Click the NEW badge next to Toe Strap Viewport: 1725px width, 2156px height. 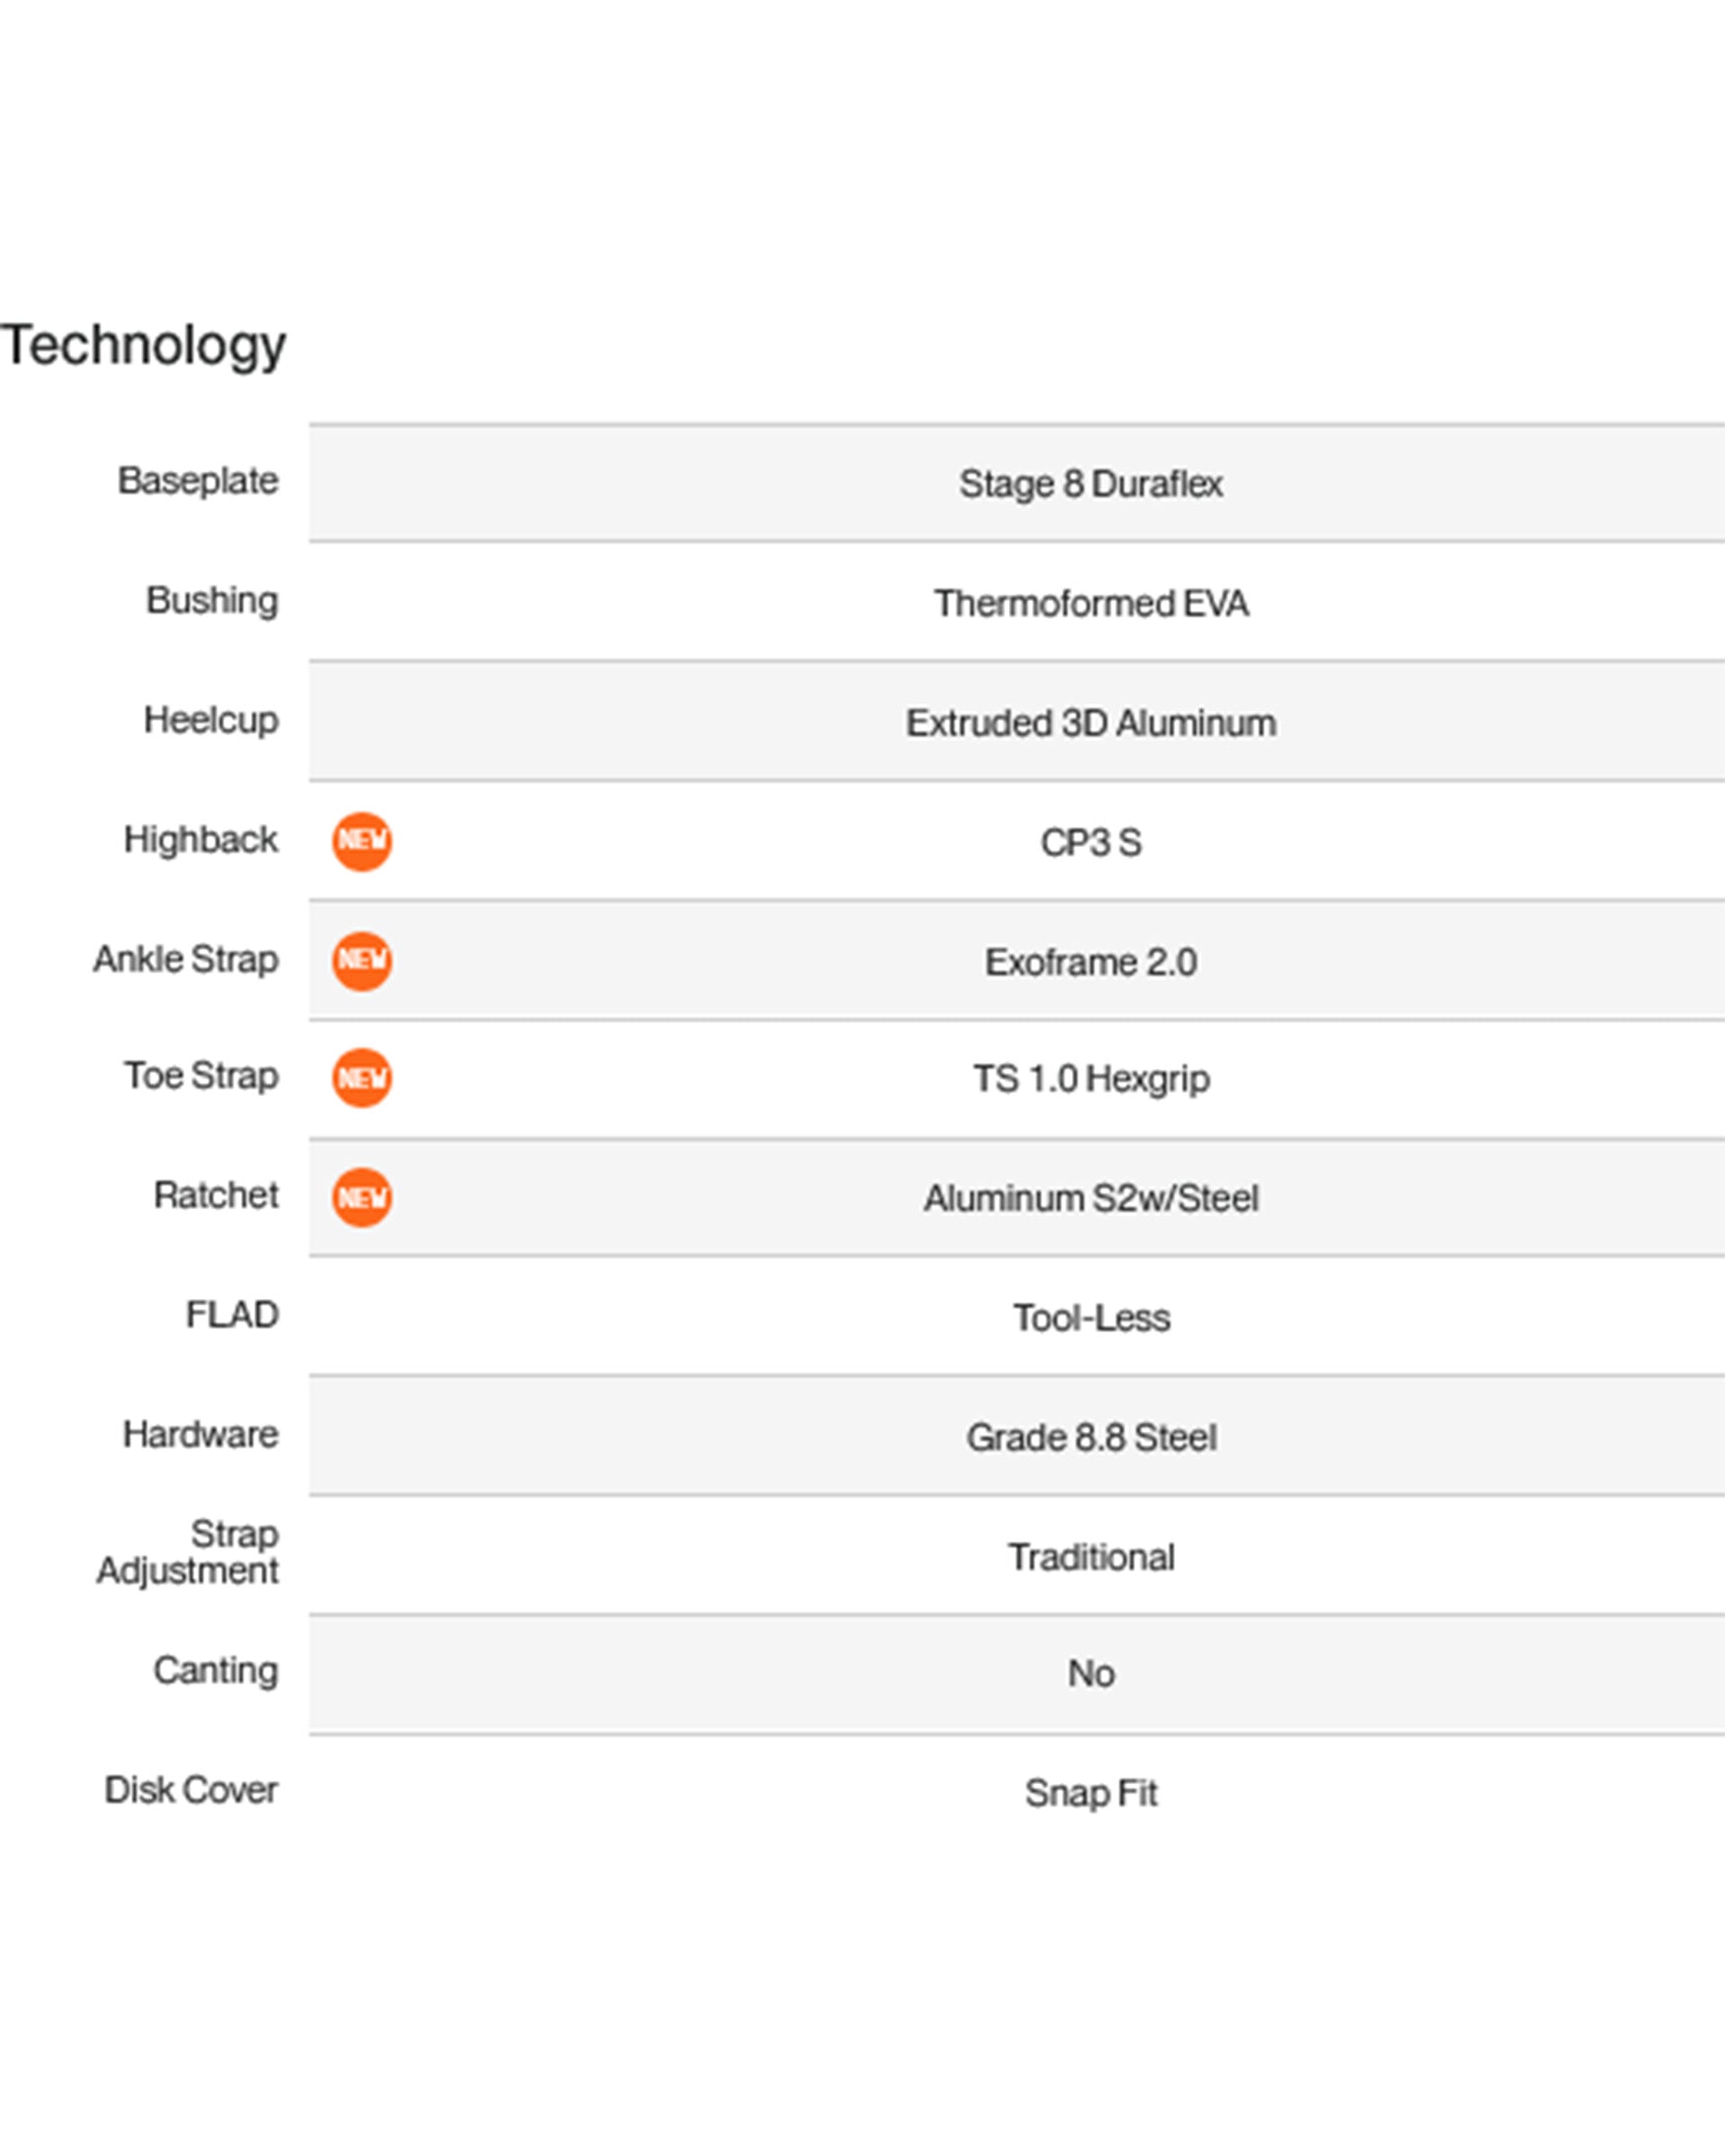[362, 1078]
